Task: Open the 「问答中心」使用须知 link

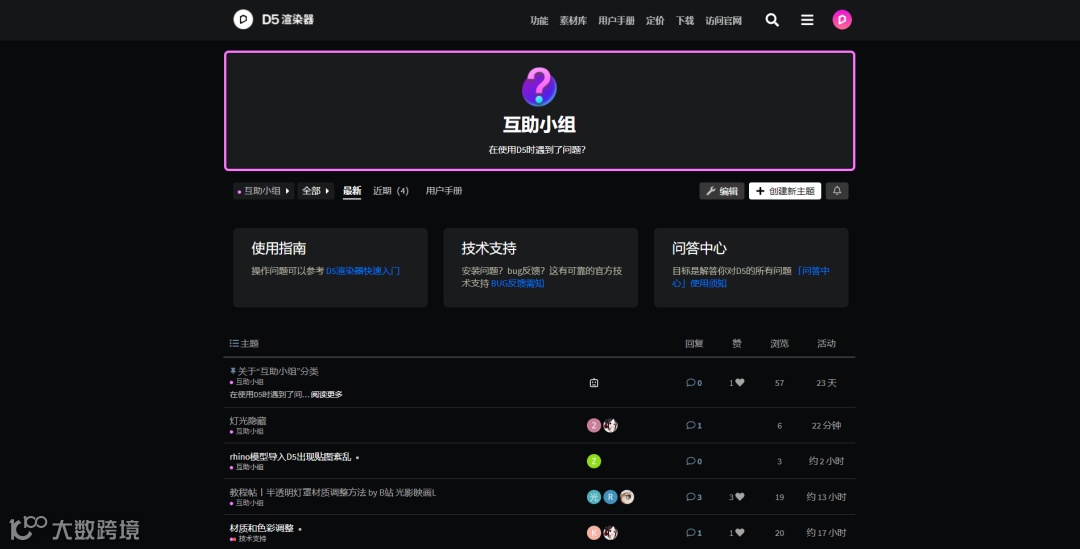Action: click(x=751, y=277)
